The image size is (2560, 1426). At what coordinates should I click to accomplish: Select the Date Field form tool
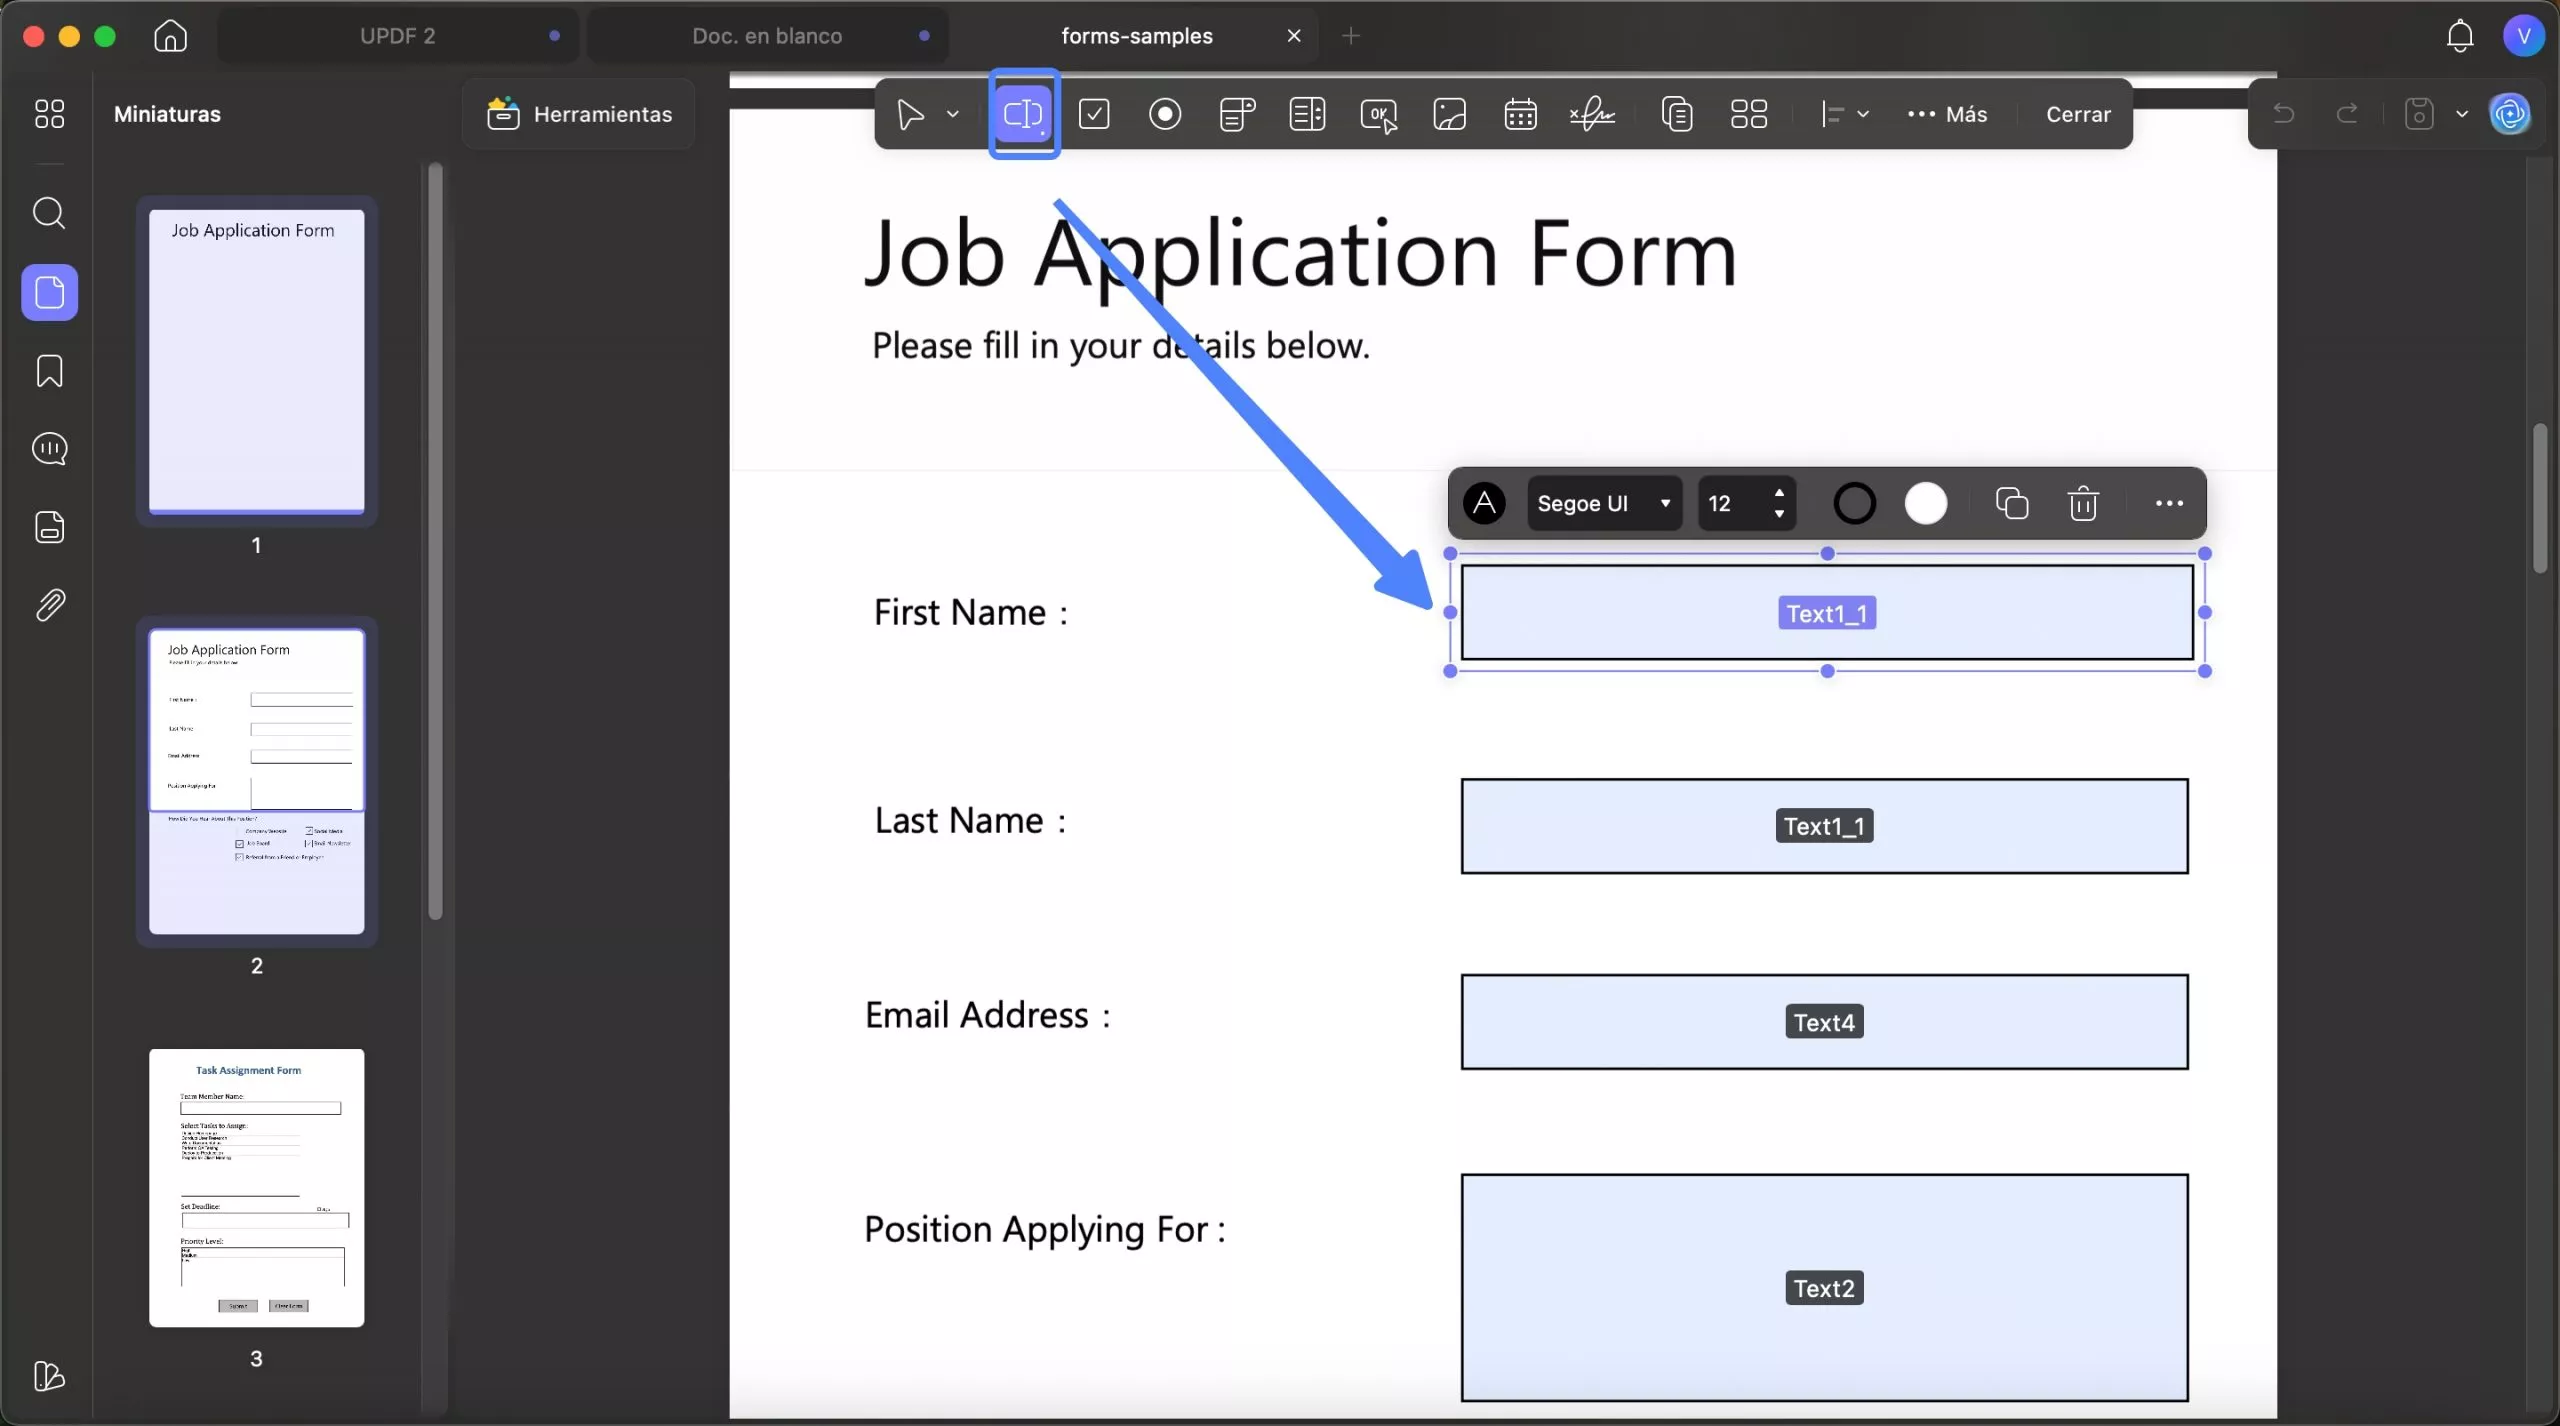(1520, 114)
